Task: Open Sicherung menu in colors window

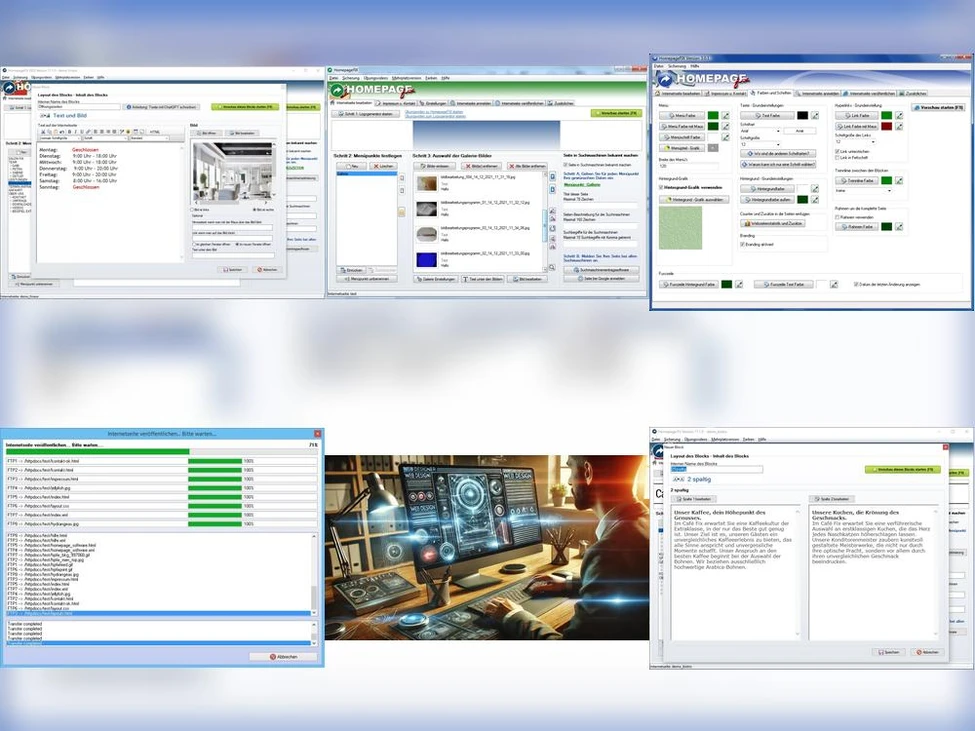Action: point(677,66)
